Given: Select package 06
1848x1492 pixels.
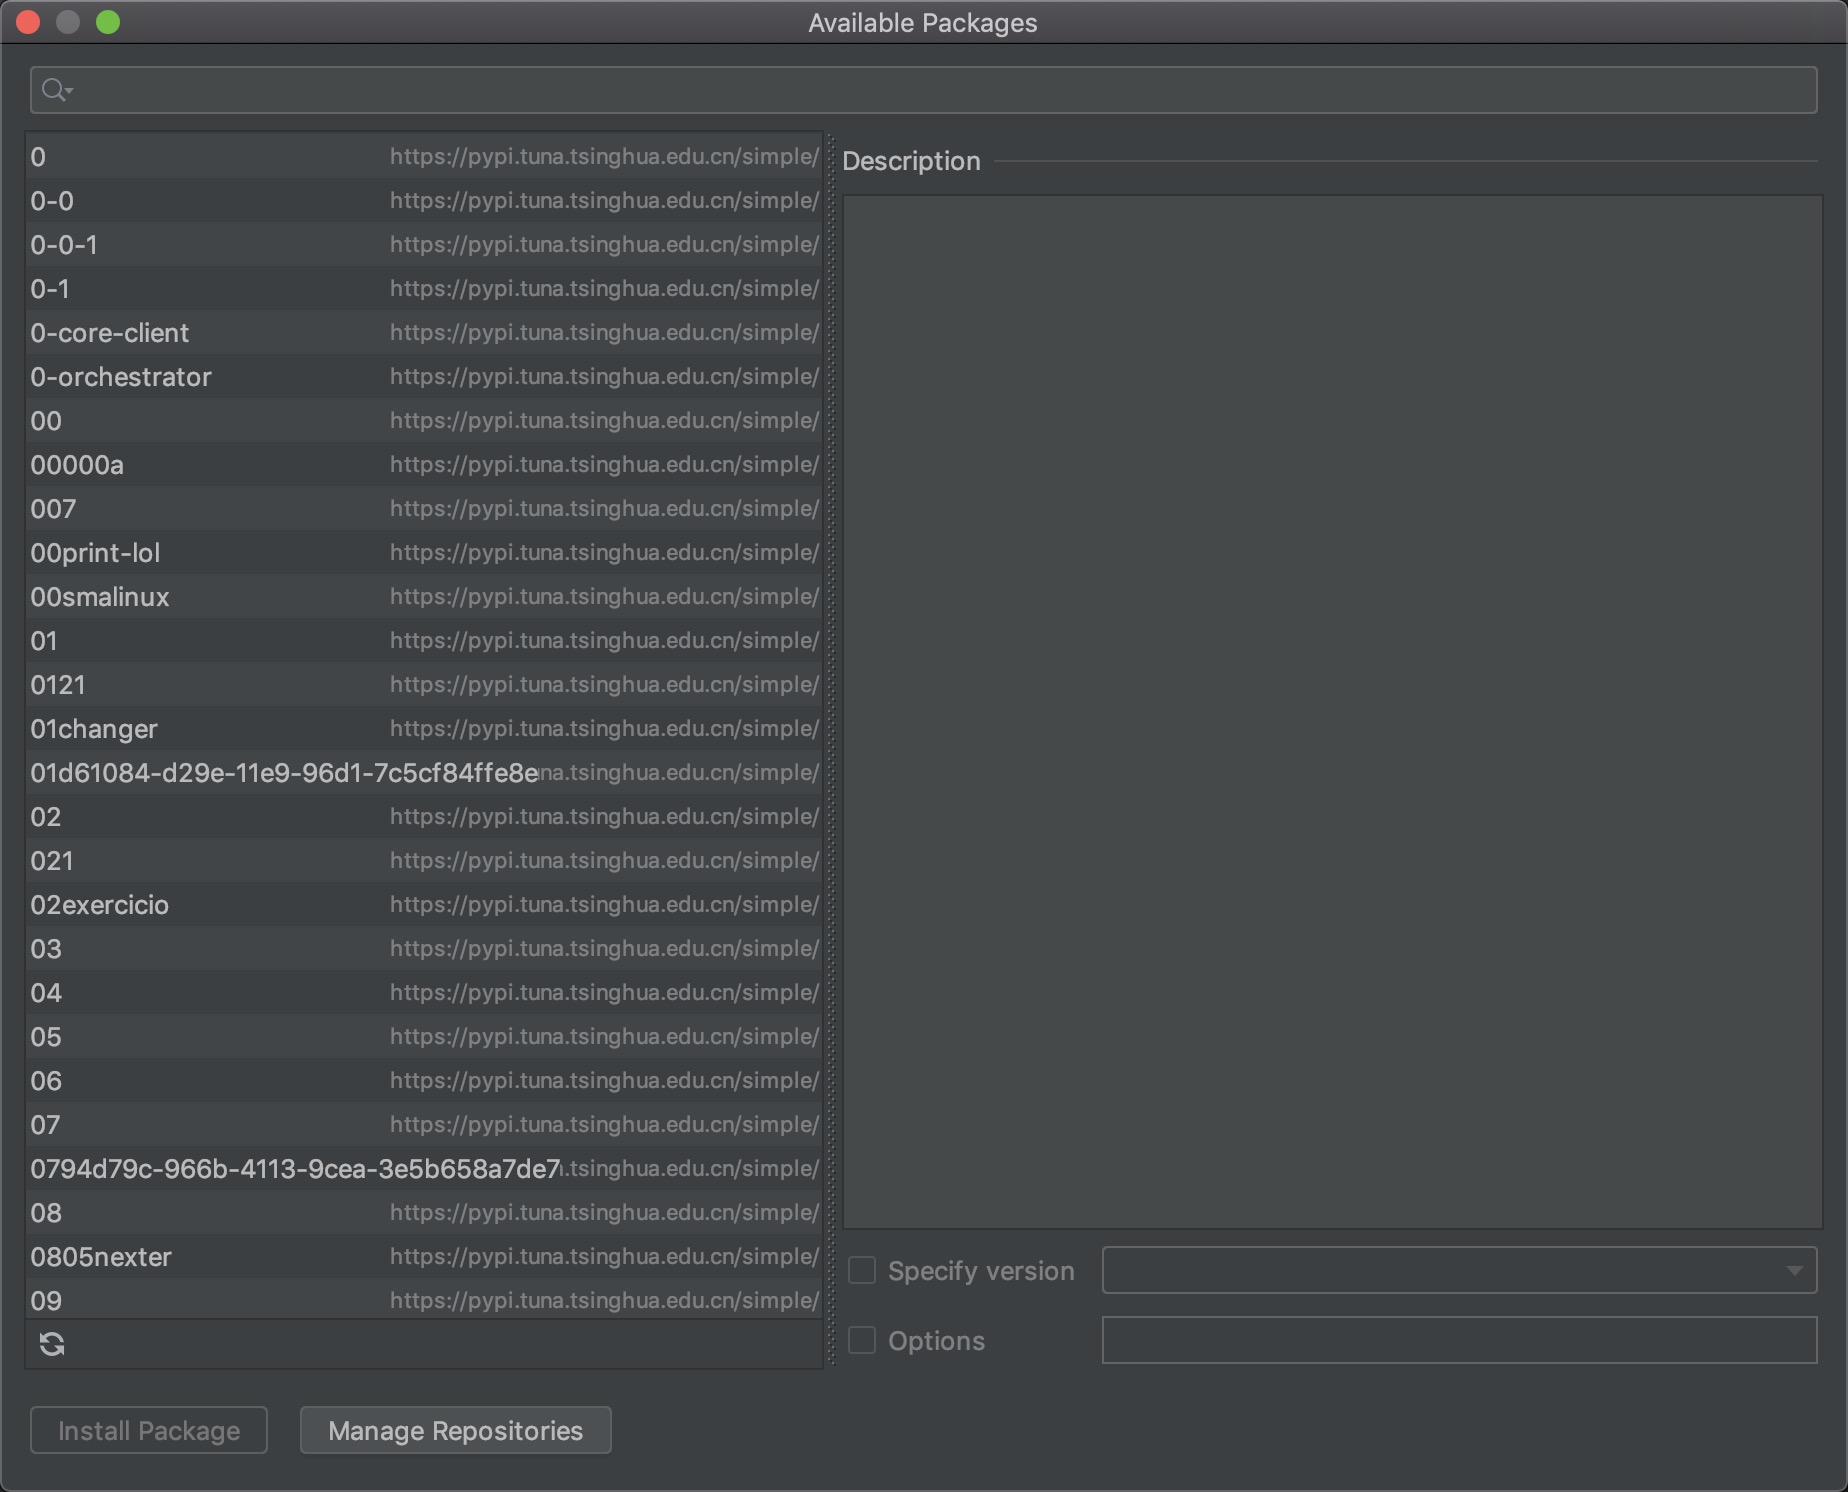Looking at the screenshot, I should [424, 1080].
